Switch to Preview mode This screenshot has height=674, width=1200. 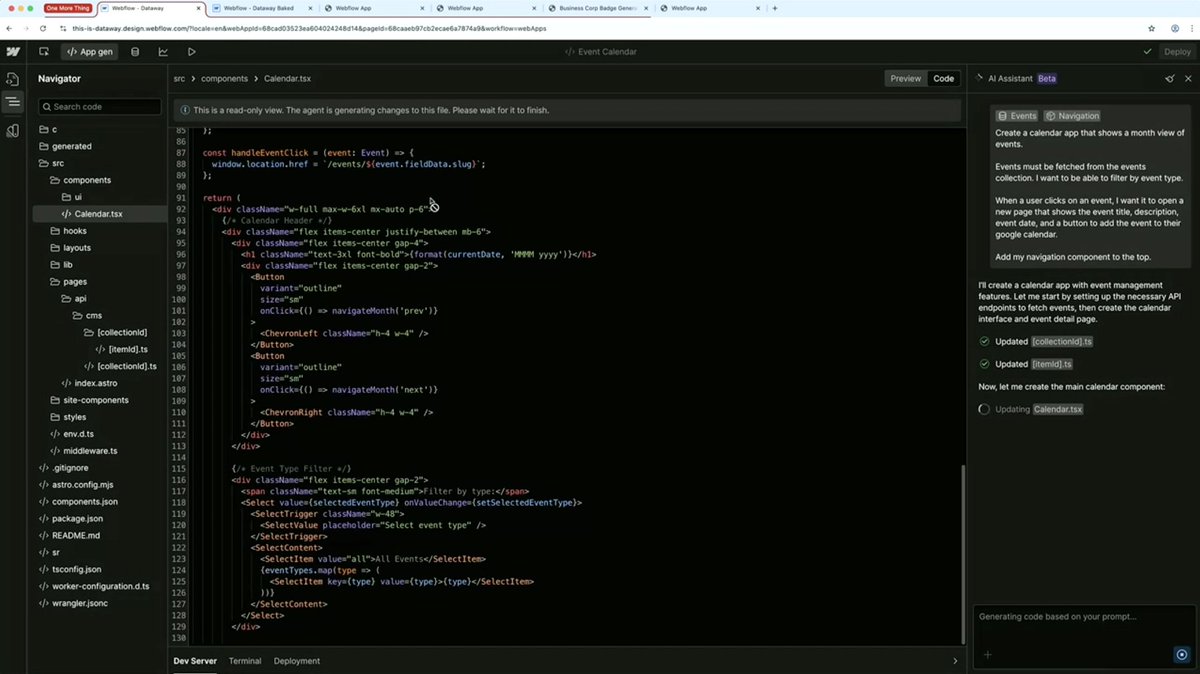(x=905, y=78)
